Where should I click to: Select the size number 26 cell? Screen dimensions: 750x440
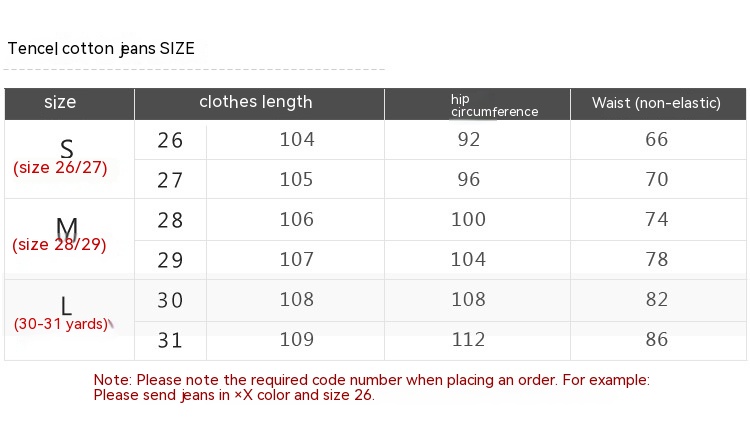pos(171,140)
